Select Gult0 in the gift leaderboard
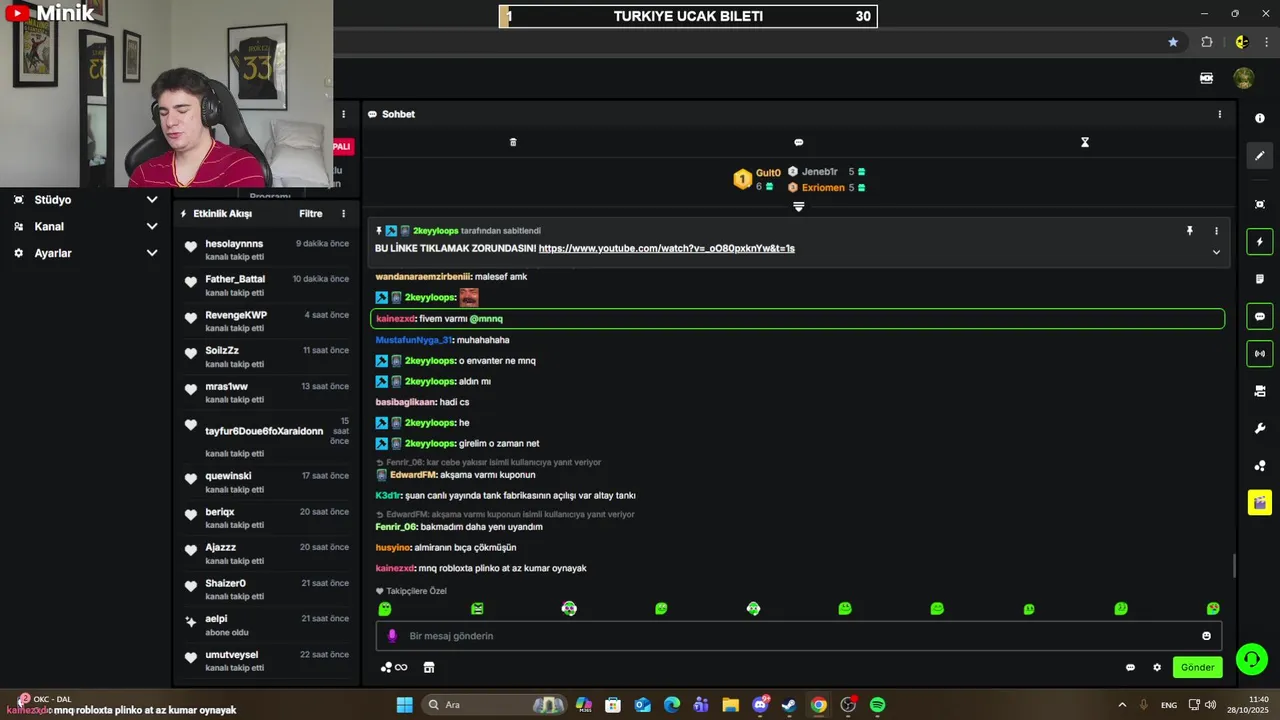This screenshot has height=720, width=1280. point(768,173)
